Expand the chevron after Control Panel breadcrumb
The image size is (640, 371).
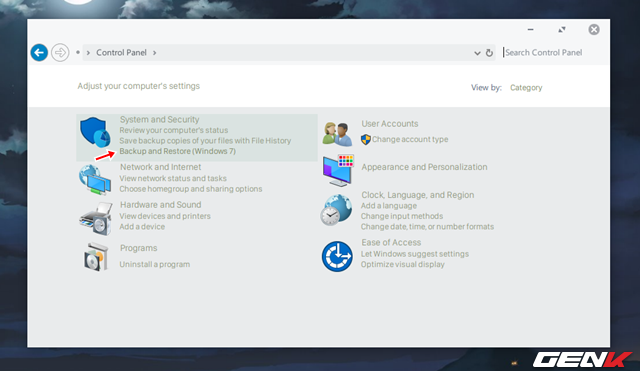click(x=154, y=53)
